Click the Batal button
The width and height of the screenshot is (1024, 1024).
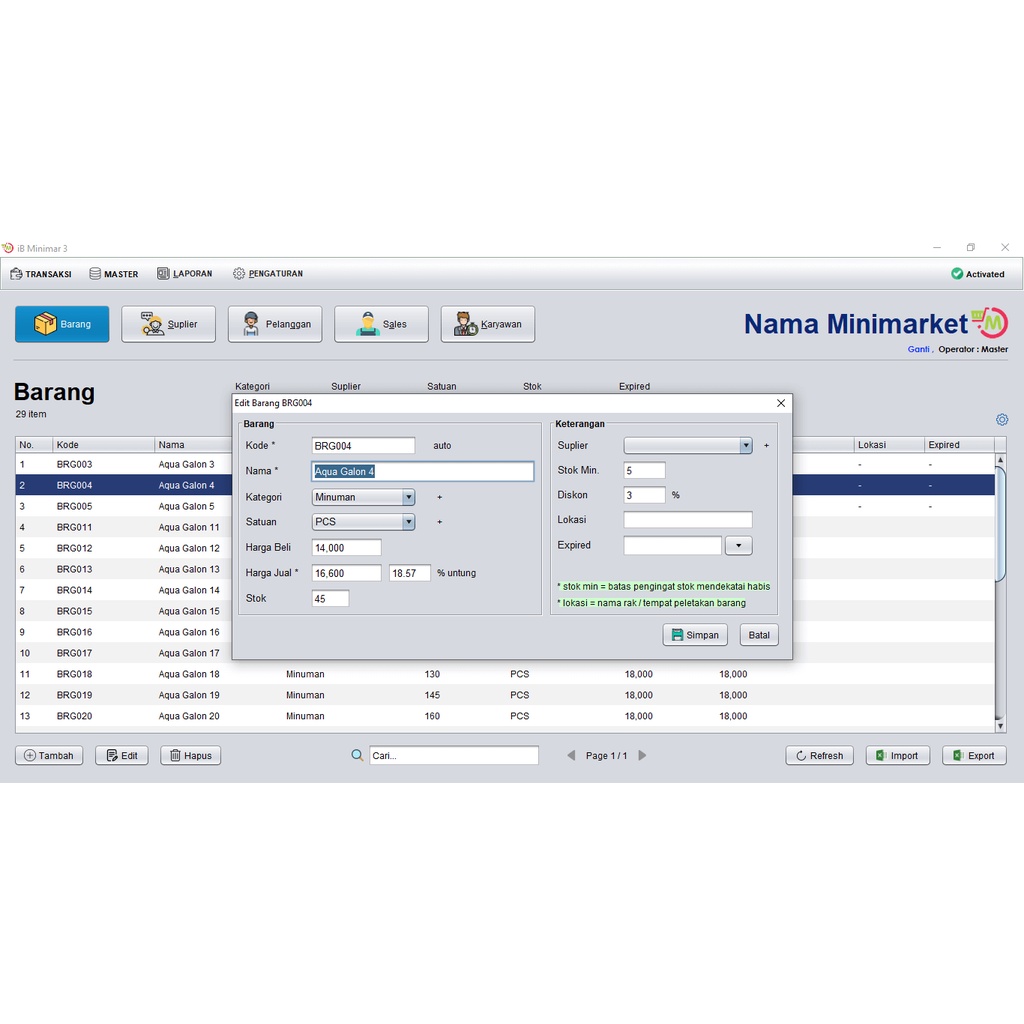(x=759, y=635)
